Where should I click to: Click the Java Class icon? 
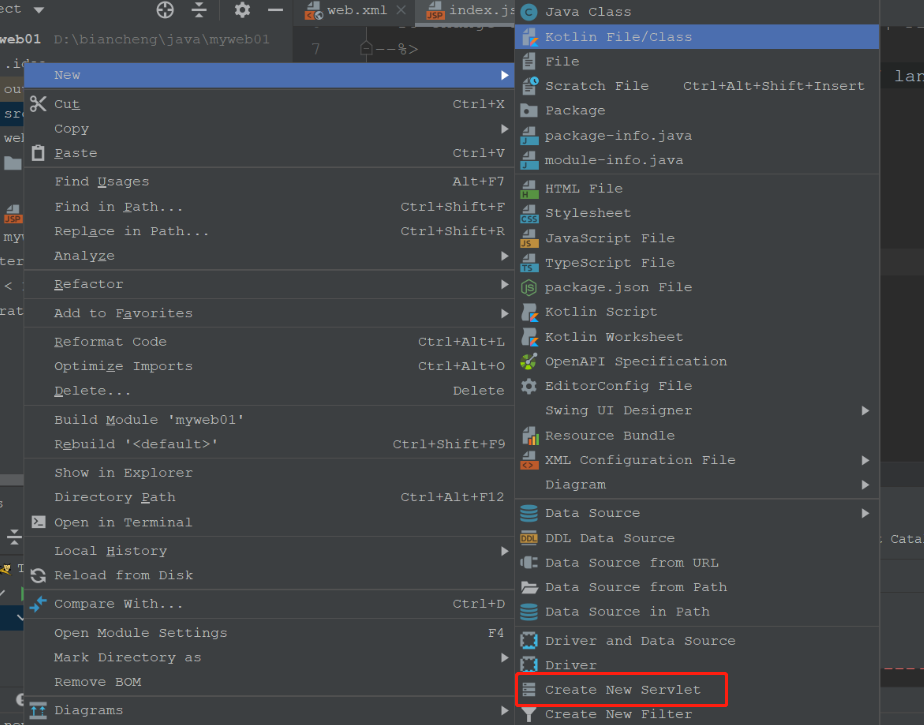click(529, 12)
